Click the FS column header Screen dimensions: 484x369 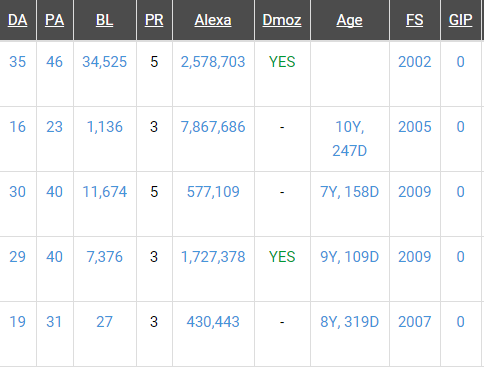pos(415,20)
